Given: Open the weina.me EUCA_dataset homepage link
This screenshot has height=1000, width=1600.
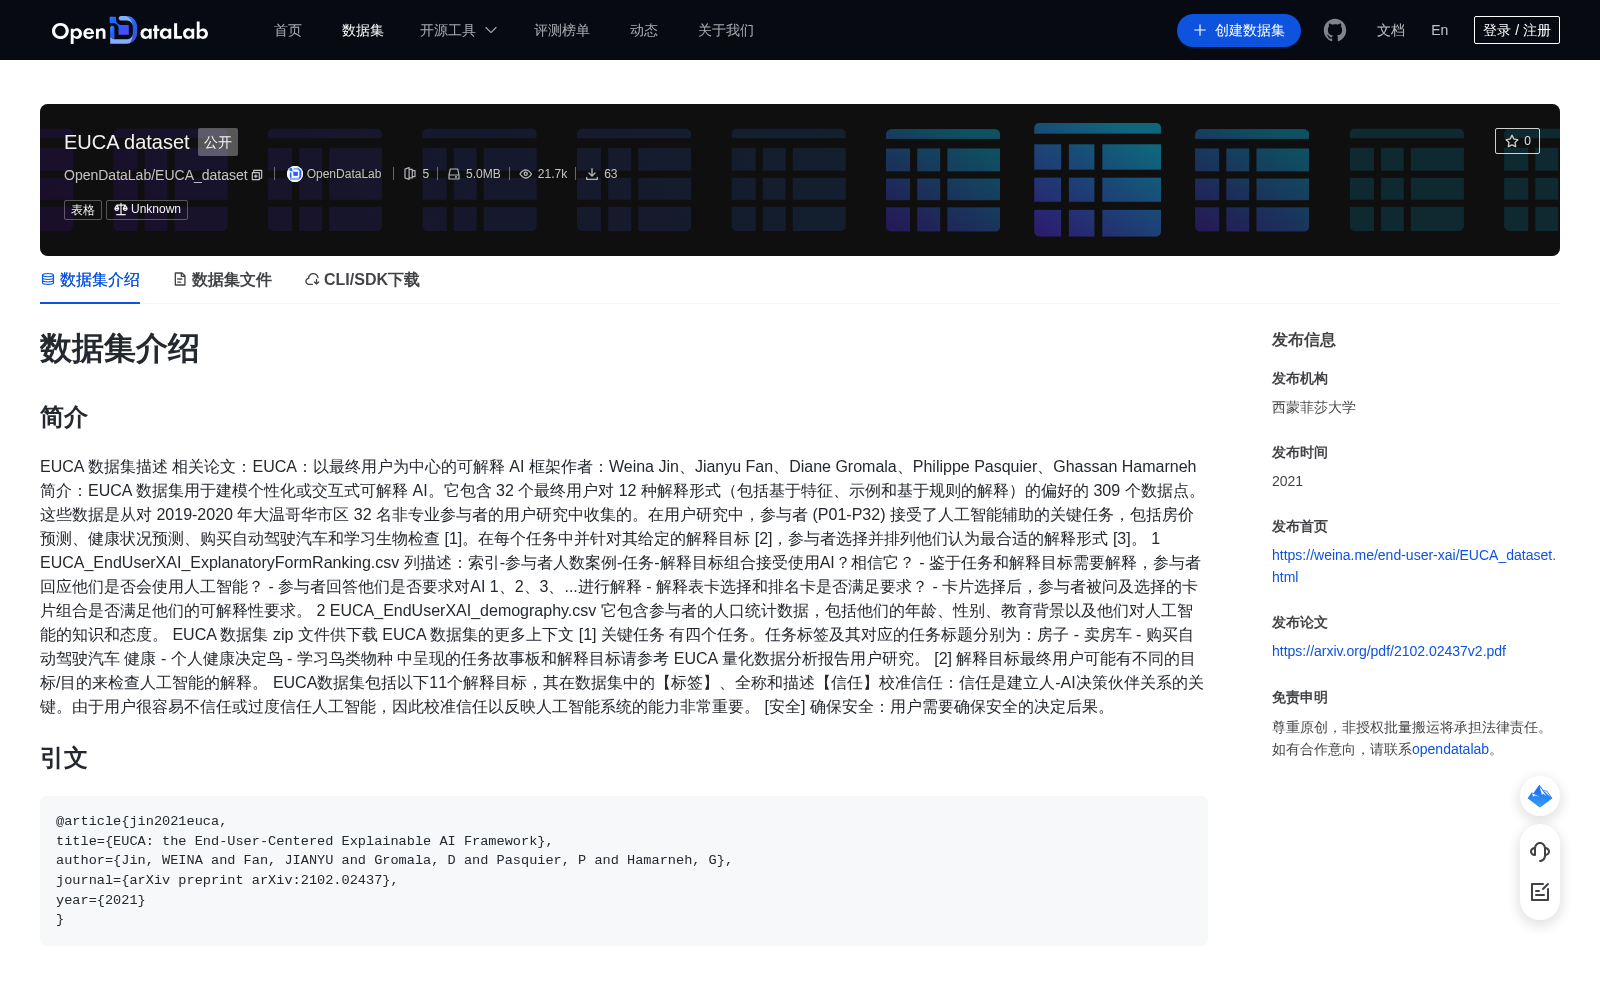Looking at the screenshot, I should (x=1414, y=566).
